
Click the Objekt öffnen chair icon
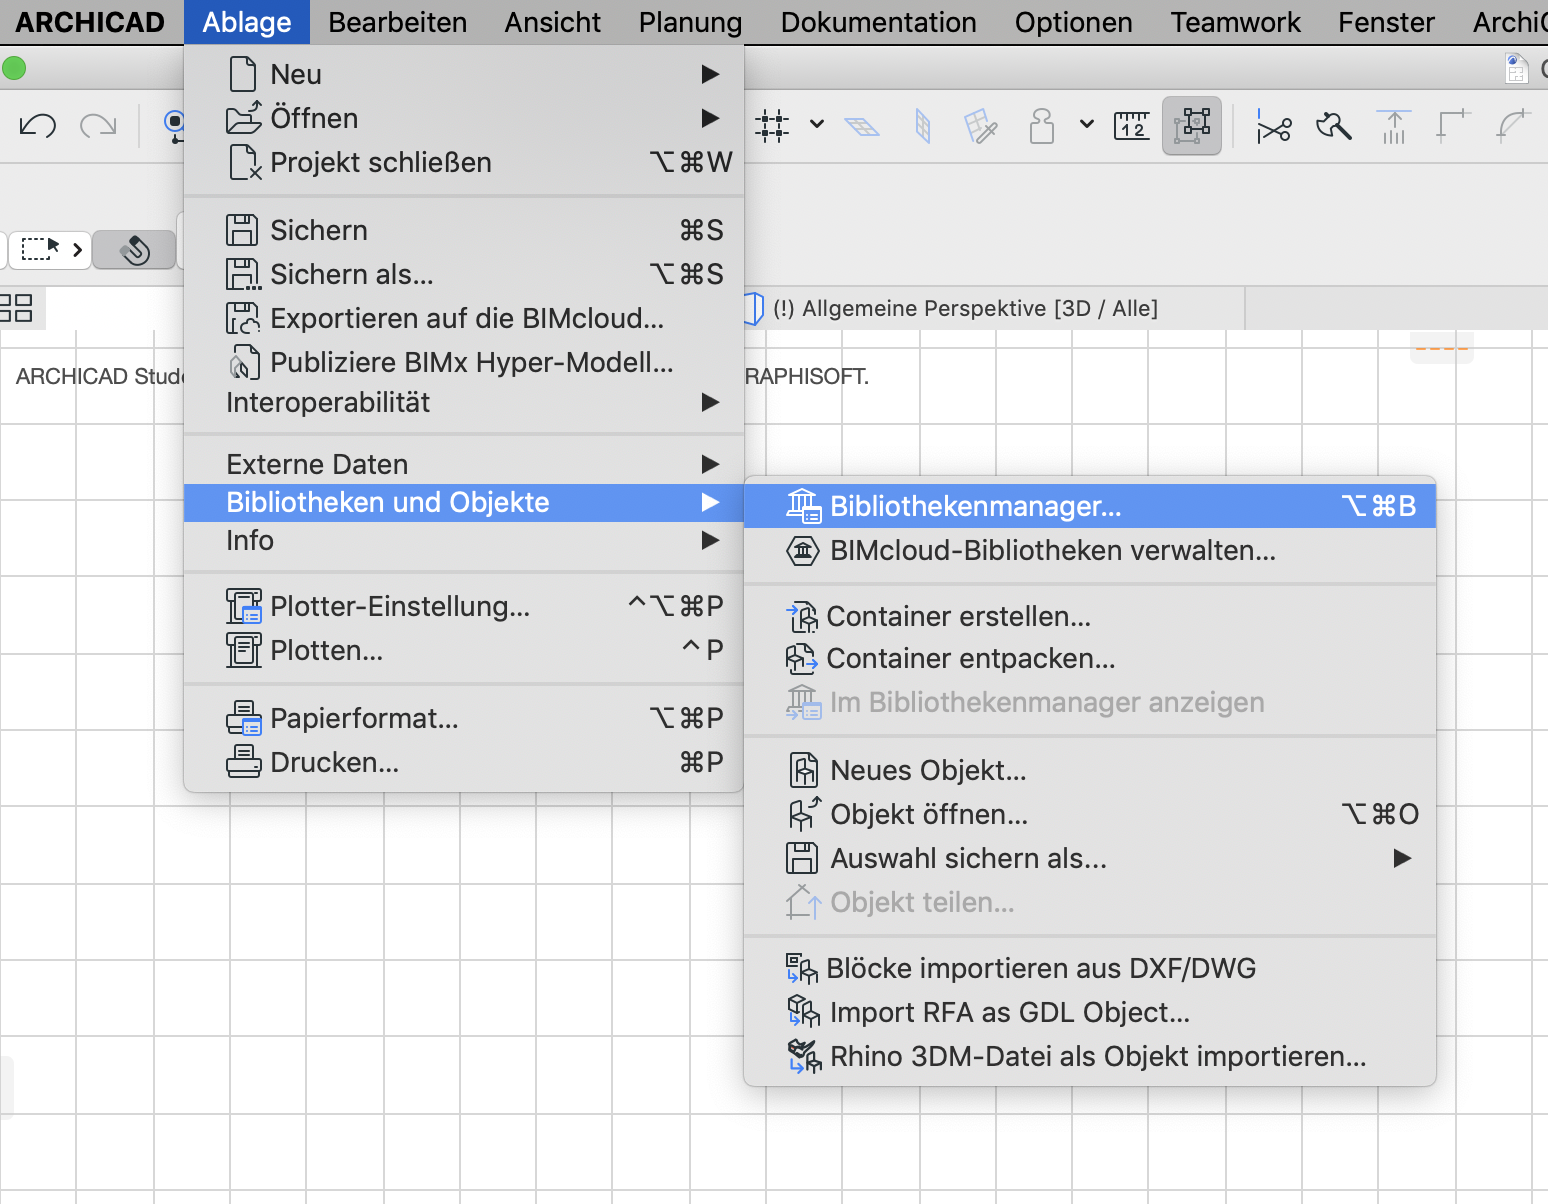tap(804, 814)
